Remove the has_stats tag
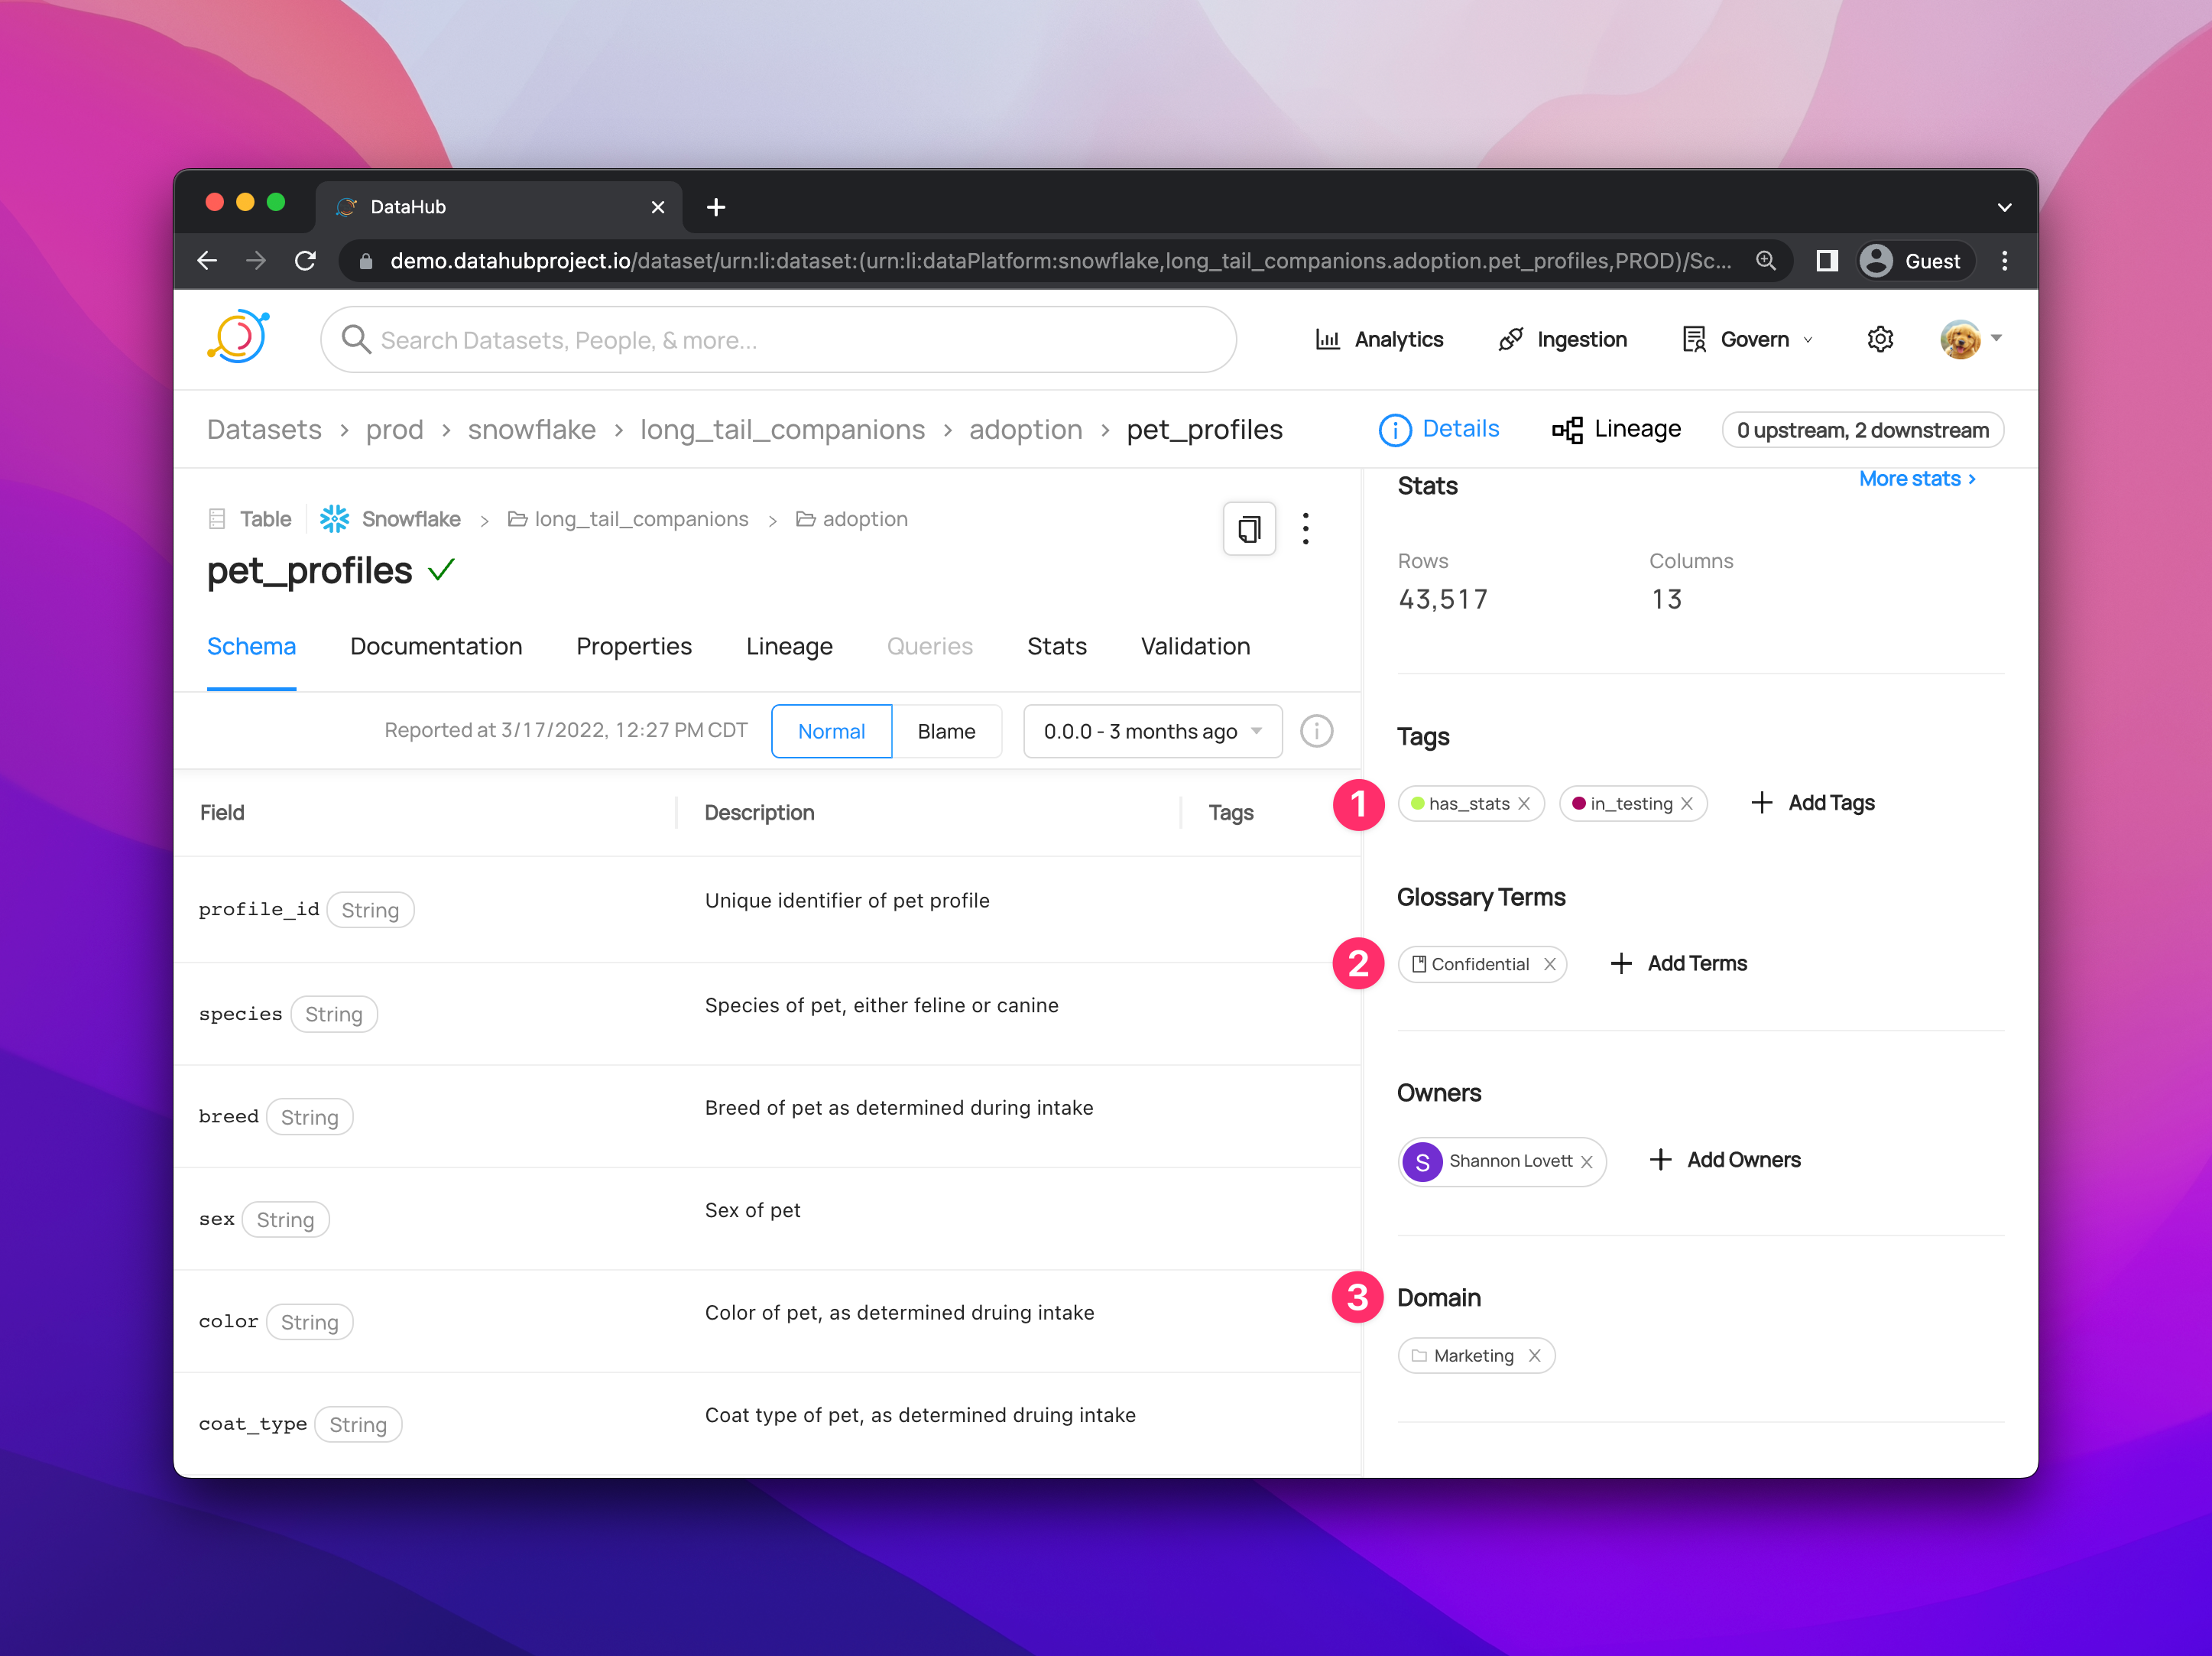Viewport: 2212px width, 1656px height. (x=1524, y=804)
